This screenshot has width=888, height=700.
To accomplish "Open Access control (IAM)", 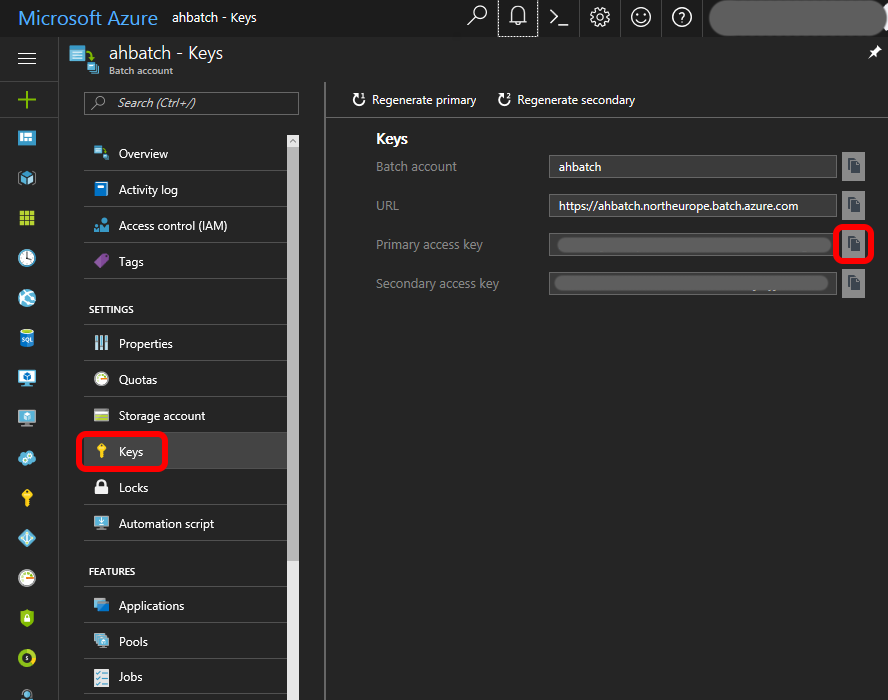I will [185, 226].
